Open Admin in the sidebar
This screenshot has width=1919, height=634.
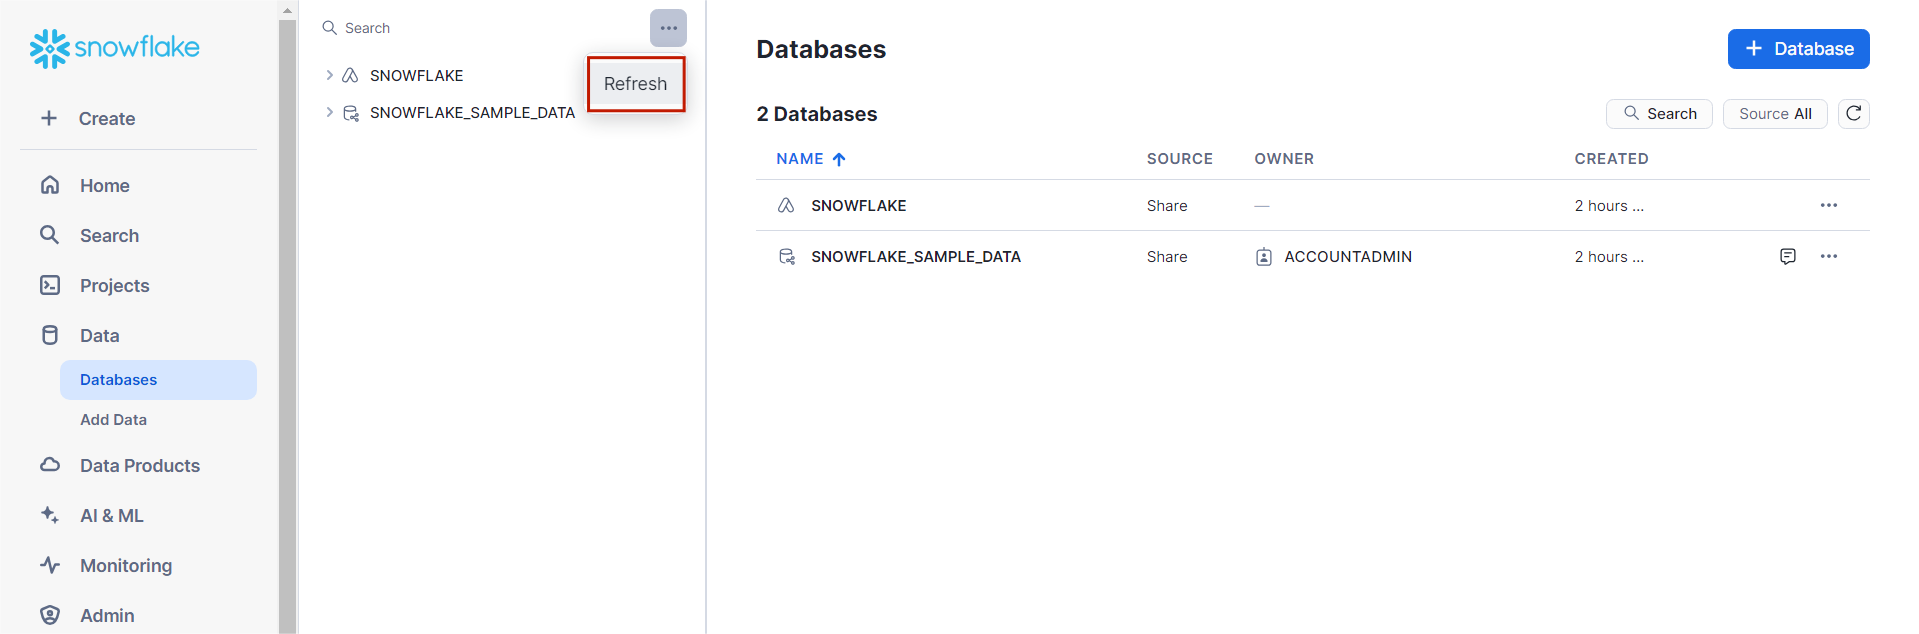click(x=107, y=615)
